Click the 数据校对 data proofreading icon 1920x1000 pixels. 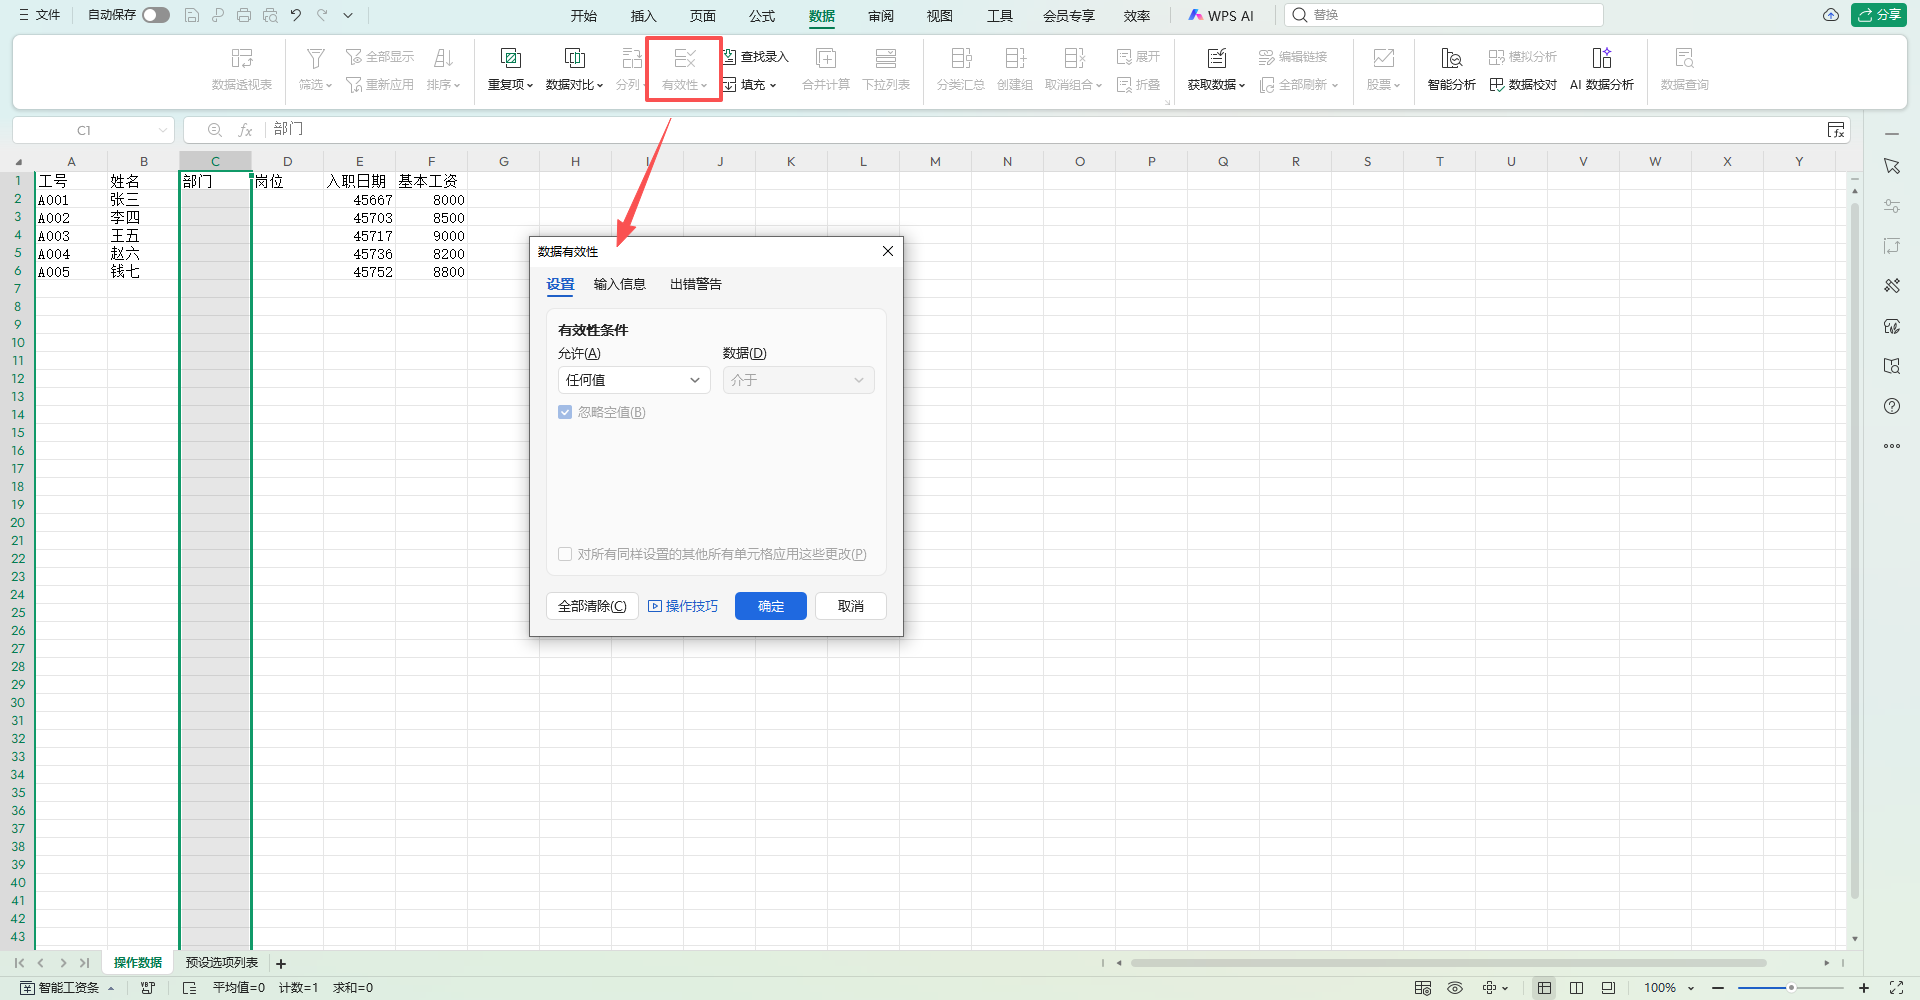(1497, 85)
